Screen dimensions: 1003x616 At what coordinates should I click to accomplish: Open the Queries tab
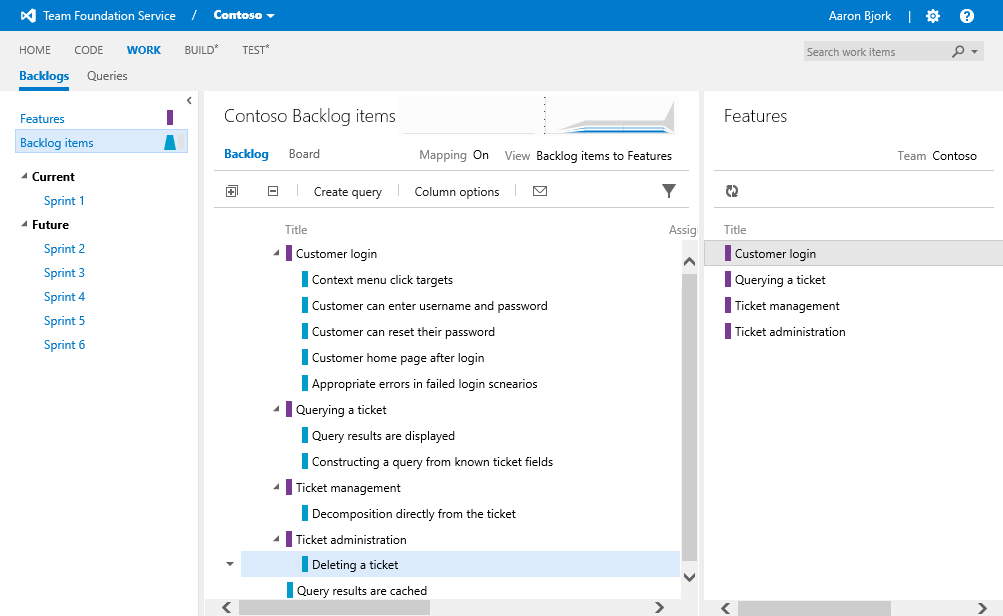(107, 75)
